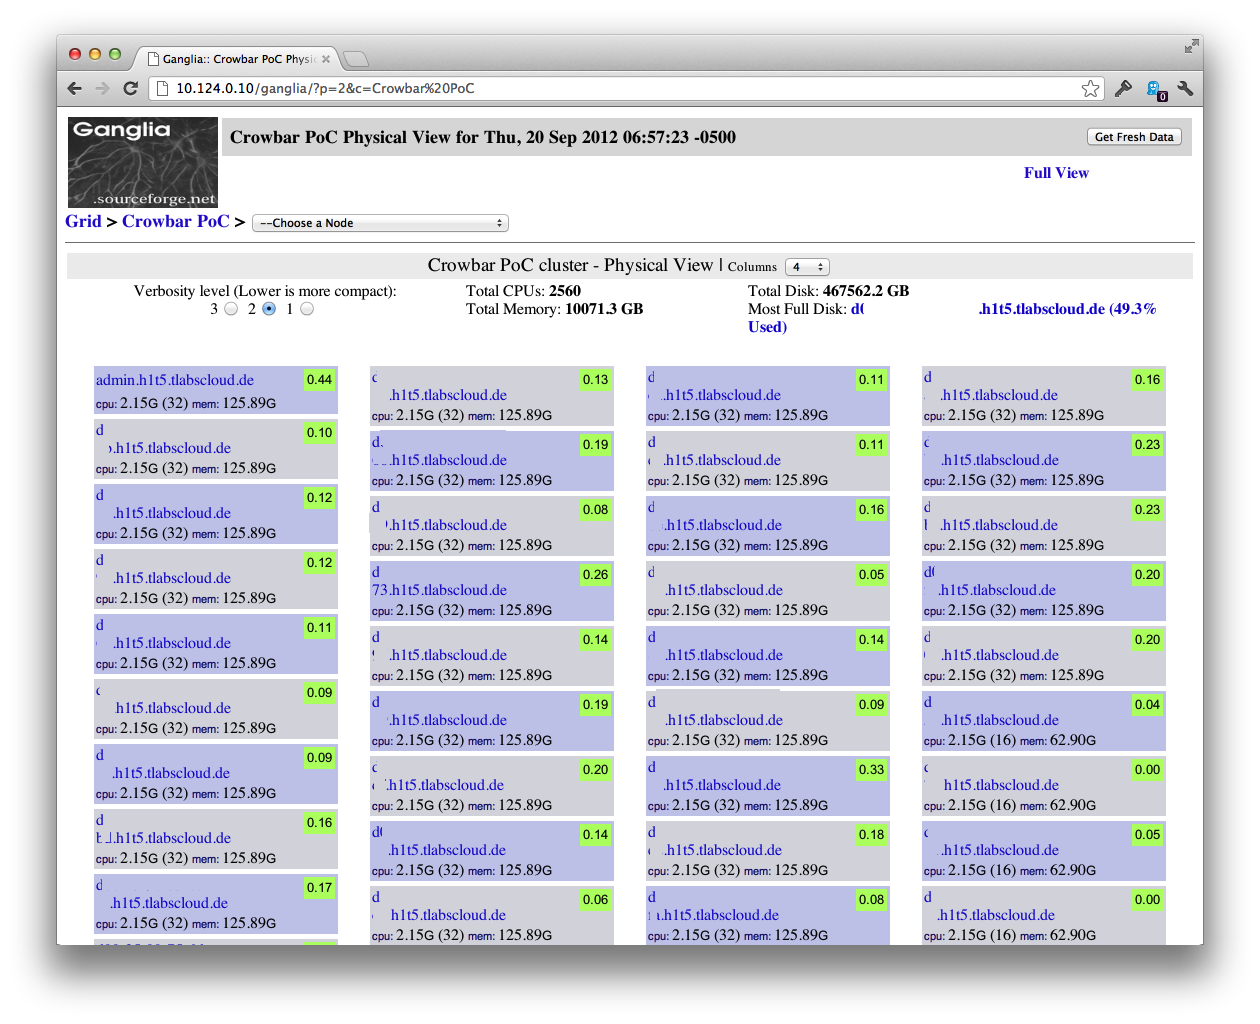Open the Choose a Node dropdown

coord(380,223)
